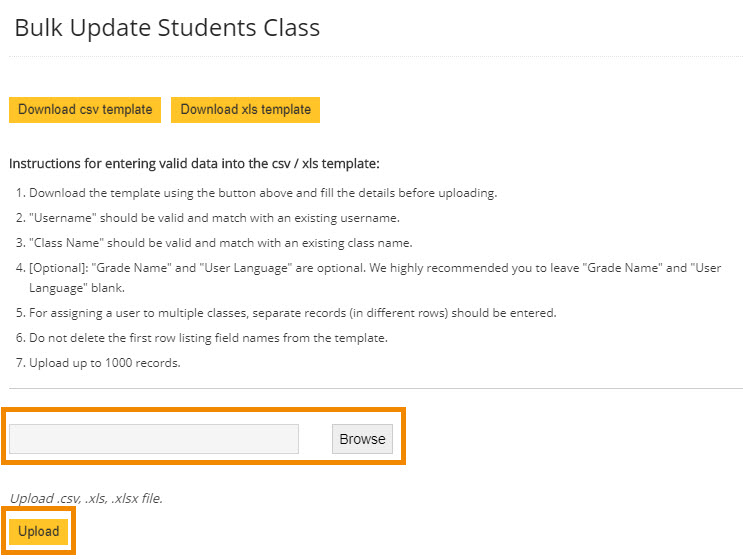Viewport: 743px width, 559px height.
Task: Click the Download xls template button
Action: (245, 110)
